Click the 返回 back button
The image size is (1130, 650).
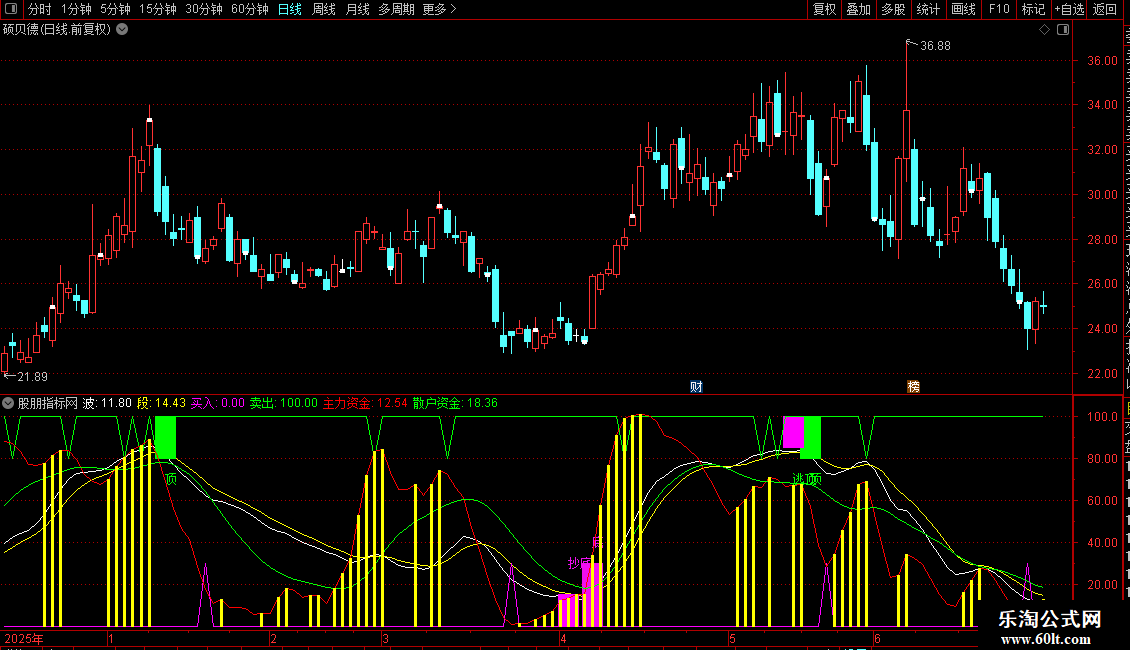pyautogui.click(x=1104, y=9)
